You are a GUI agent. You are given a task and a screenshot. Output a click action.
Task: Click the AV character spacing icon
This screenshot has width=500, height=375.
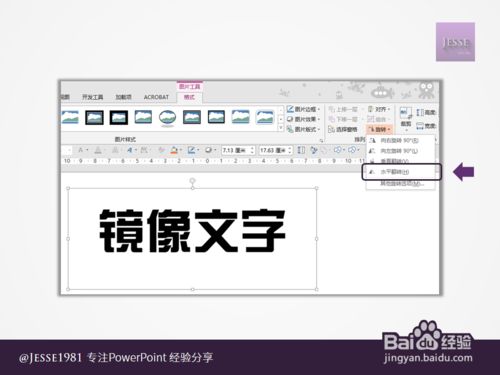pyautogui.click(x=144, y=150)
